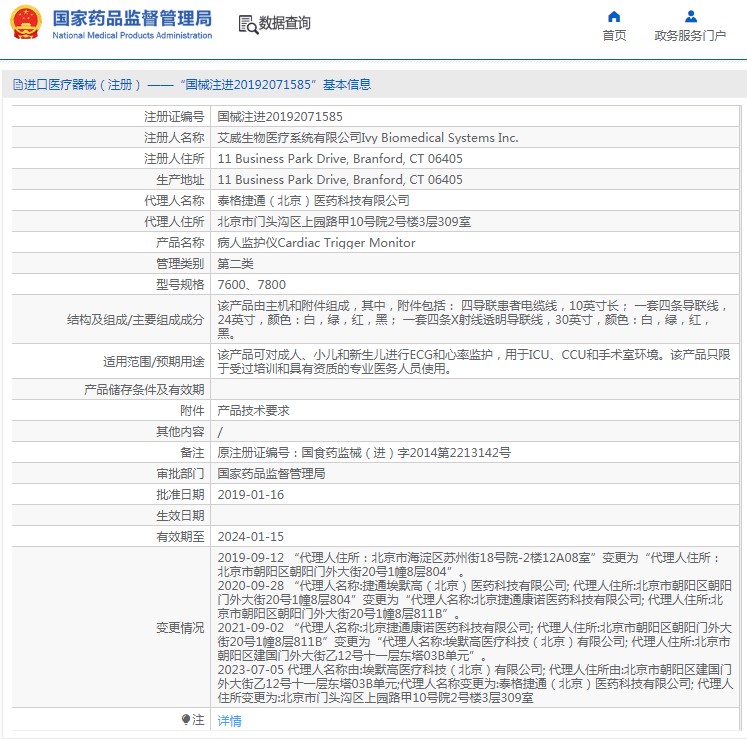Click agent address 北京市门头沟区上园路甲10号院 value

tap(344, 222)
